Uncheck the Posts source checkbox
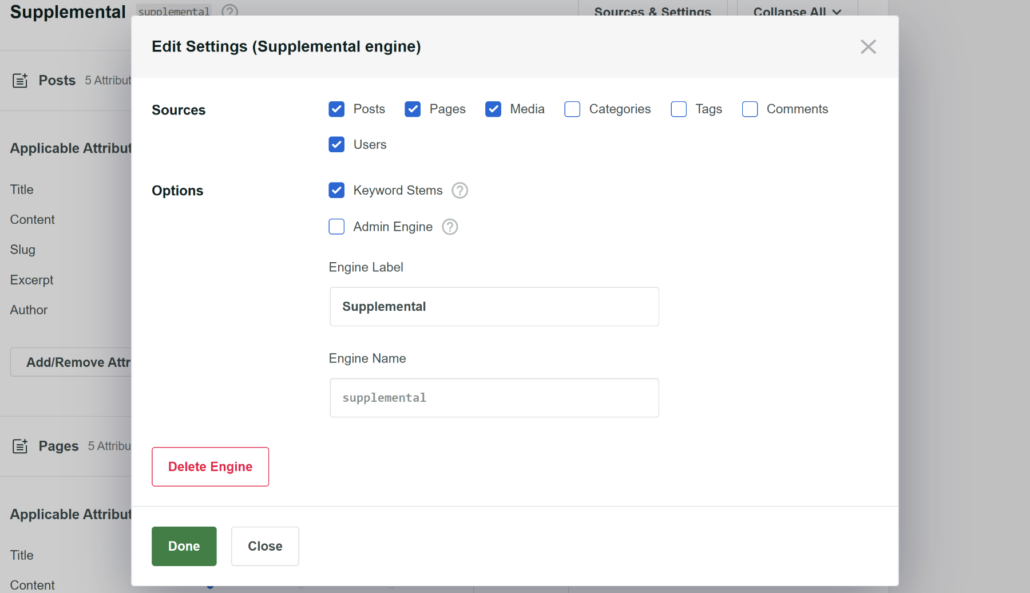The width and height of the screenshot is (1030, 593). point(336,108)
